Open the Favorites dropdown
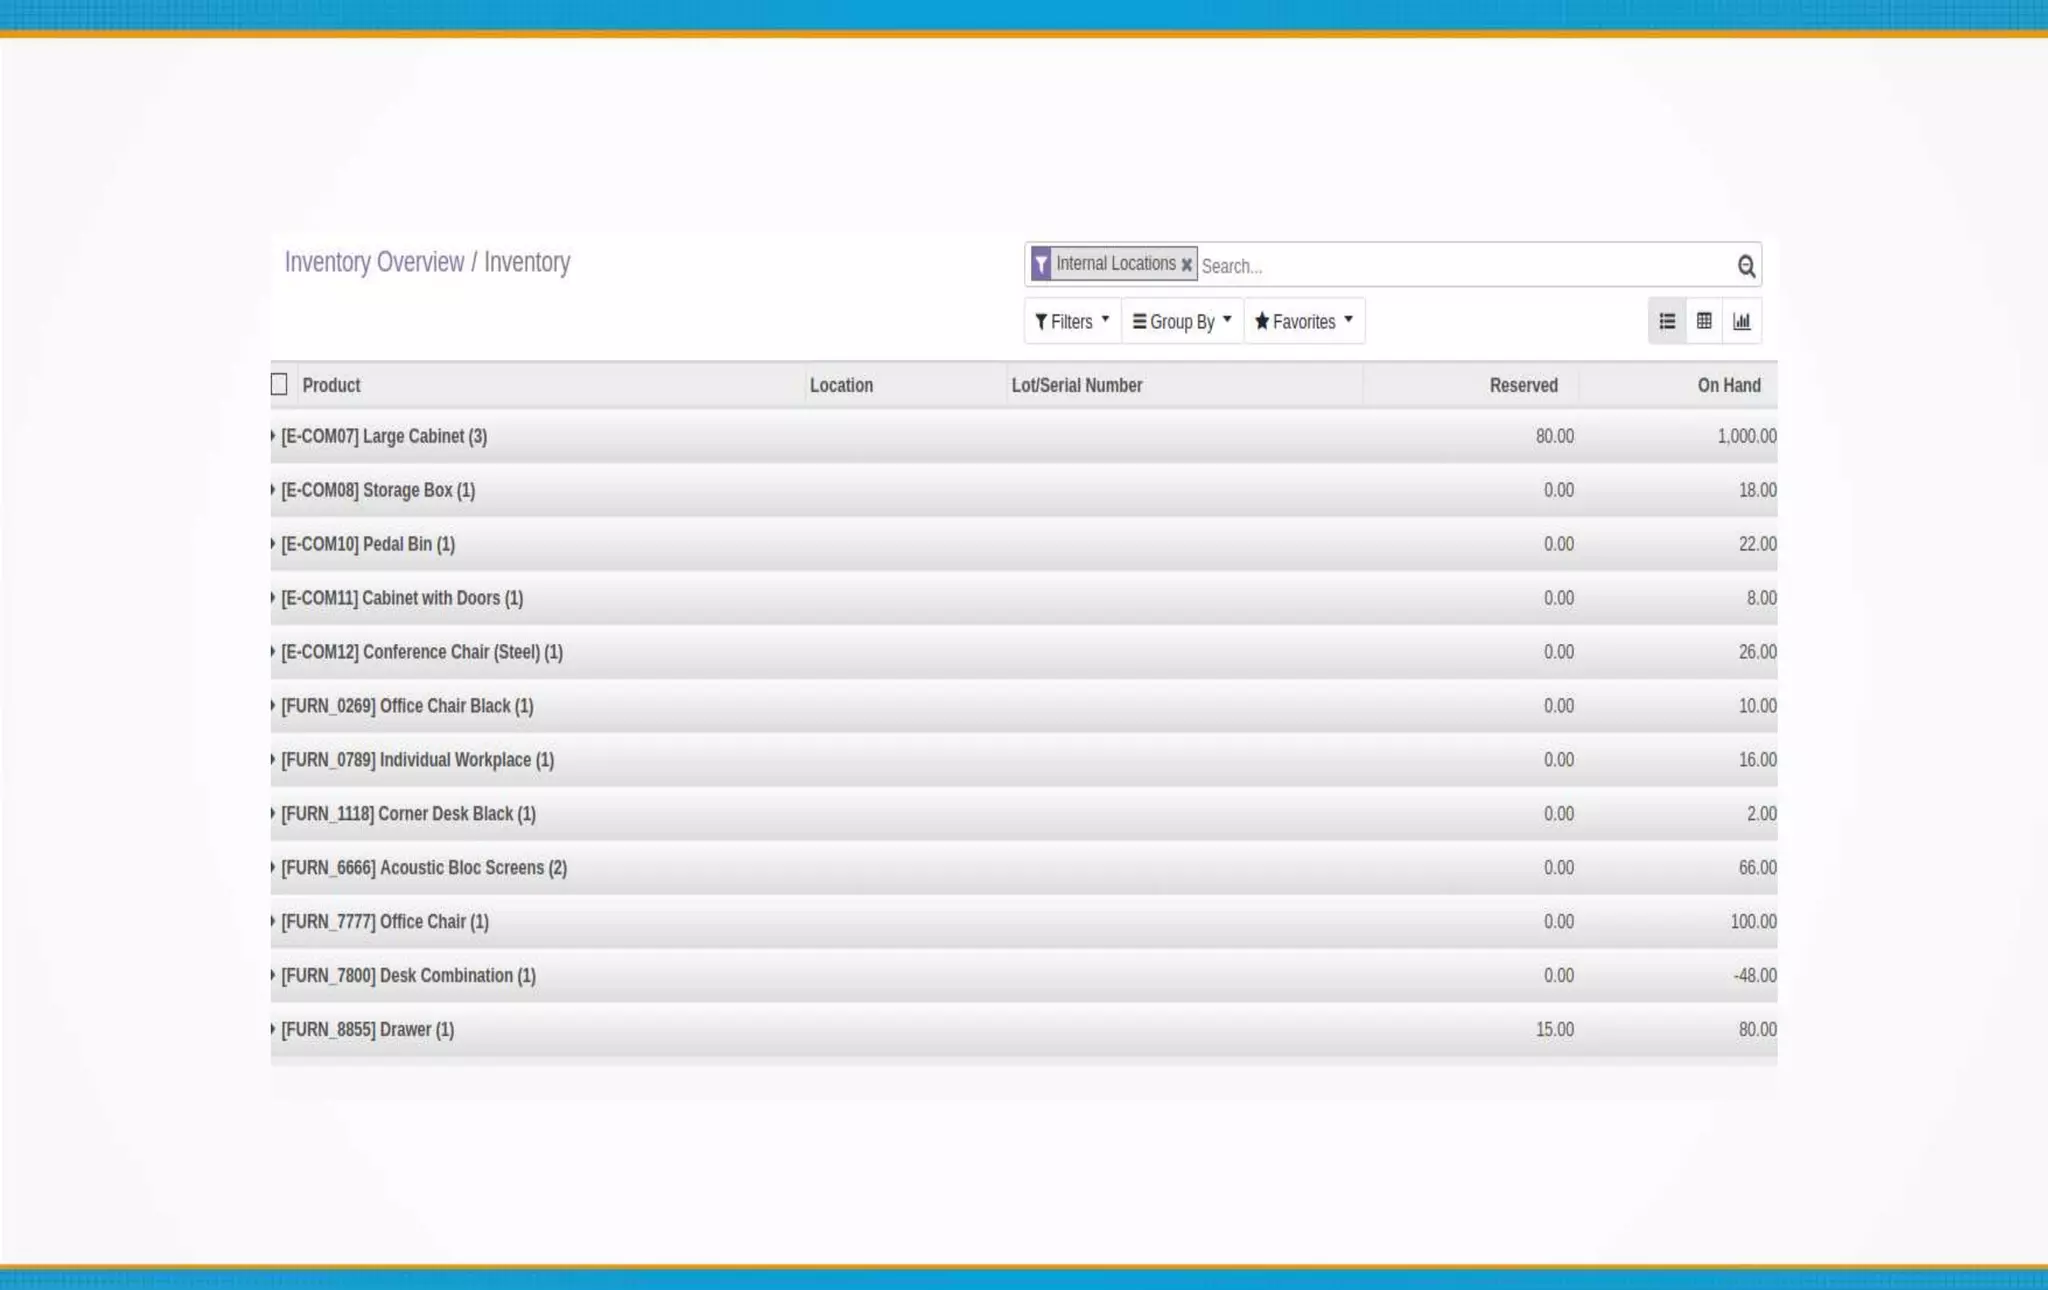 [x=1303, y=321]
